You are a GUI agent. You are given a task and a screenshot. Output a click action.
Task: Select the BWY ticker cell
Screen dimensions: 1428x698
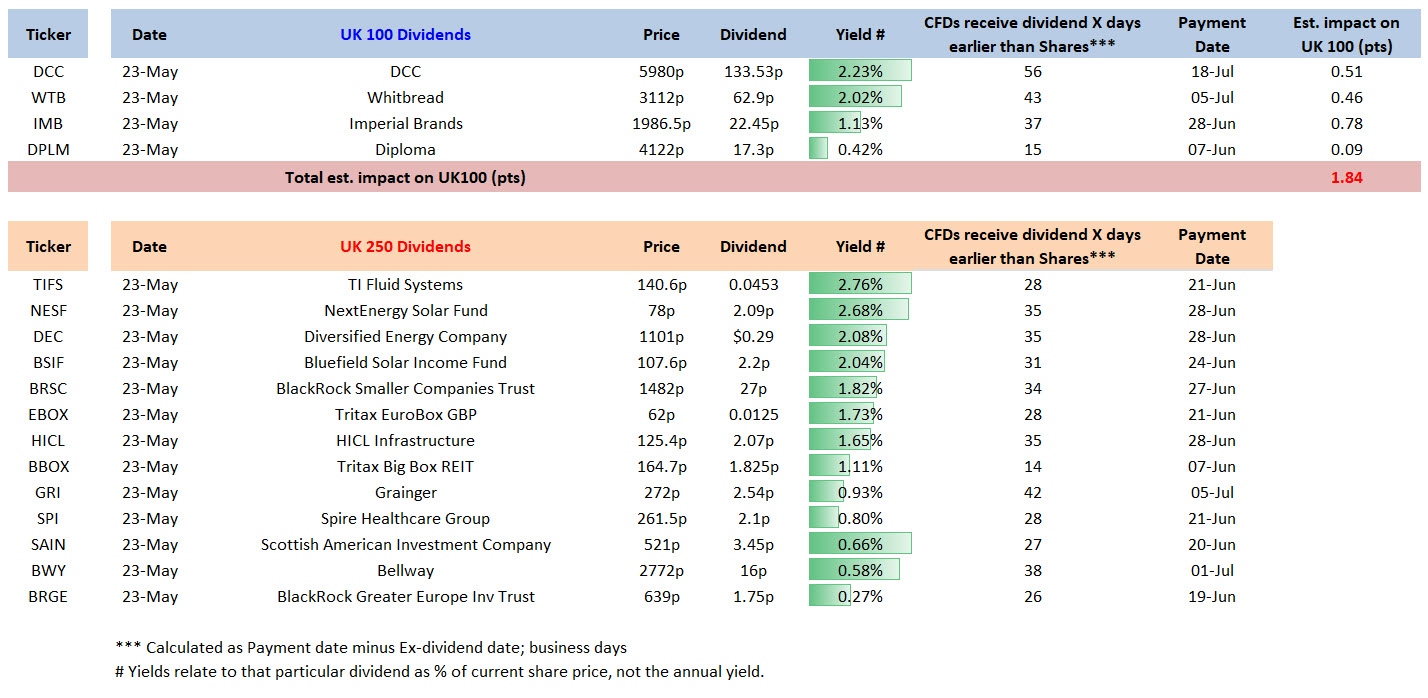click(x=48, y=570)
